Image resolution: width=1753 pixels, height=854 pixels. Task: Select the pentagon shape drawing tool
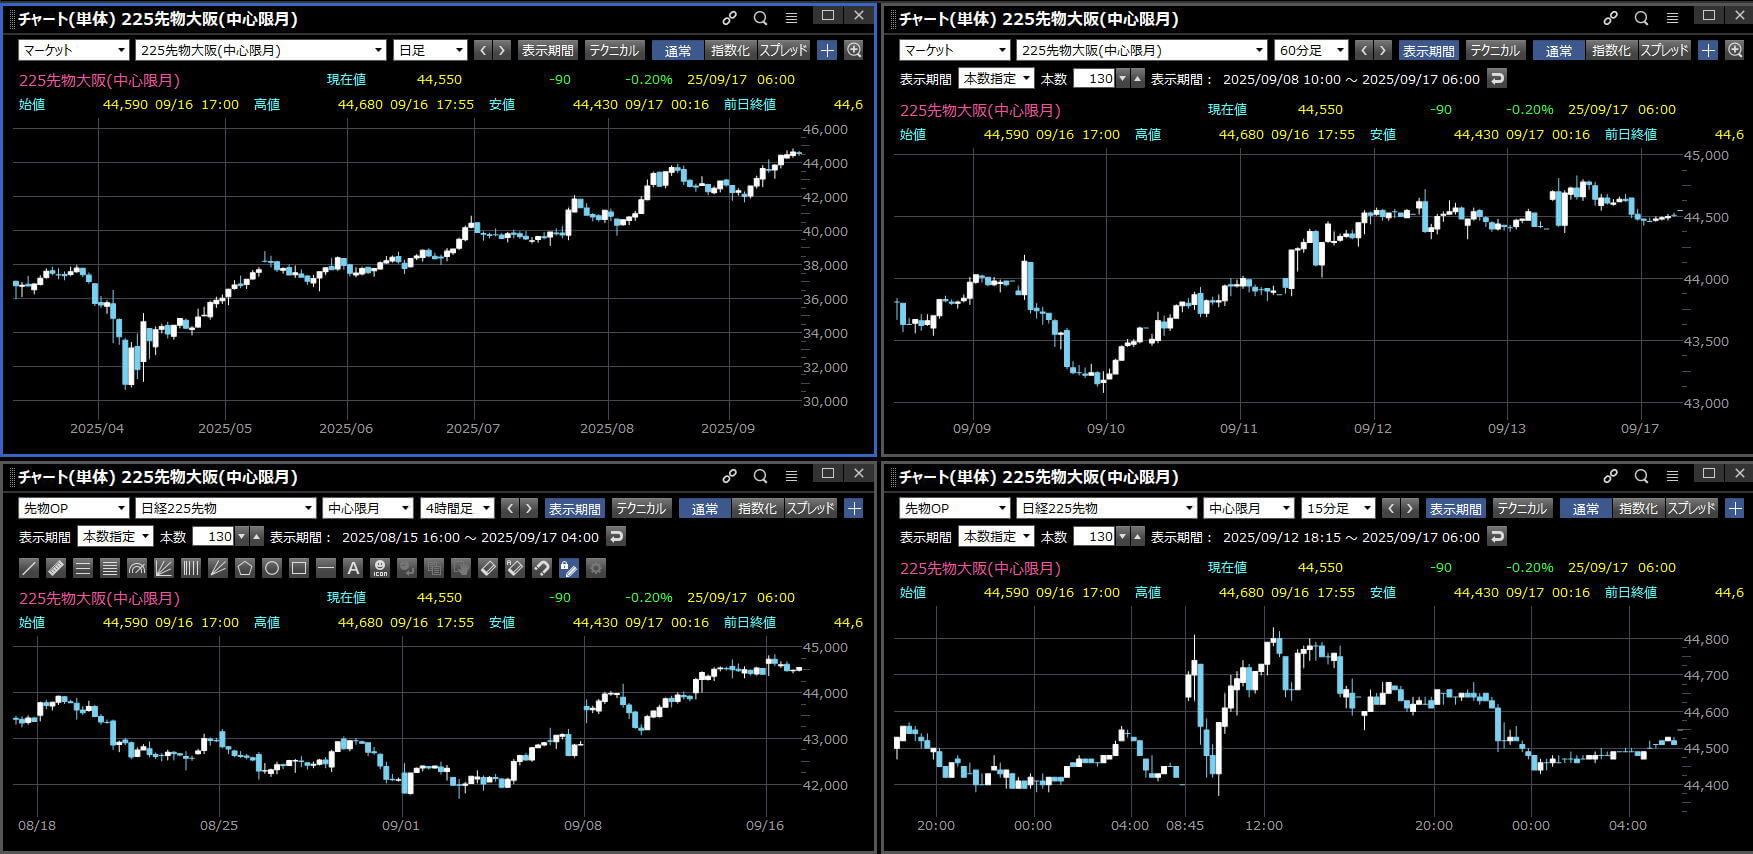pyautogui.click(x=245, y=568)
